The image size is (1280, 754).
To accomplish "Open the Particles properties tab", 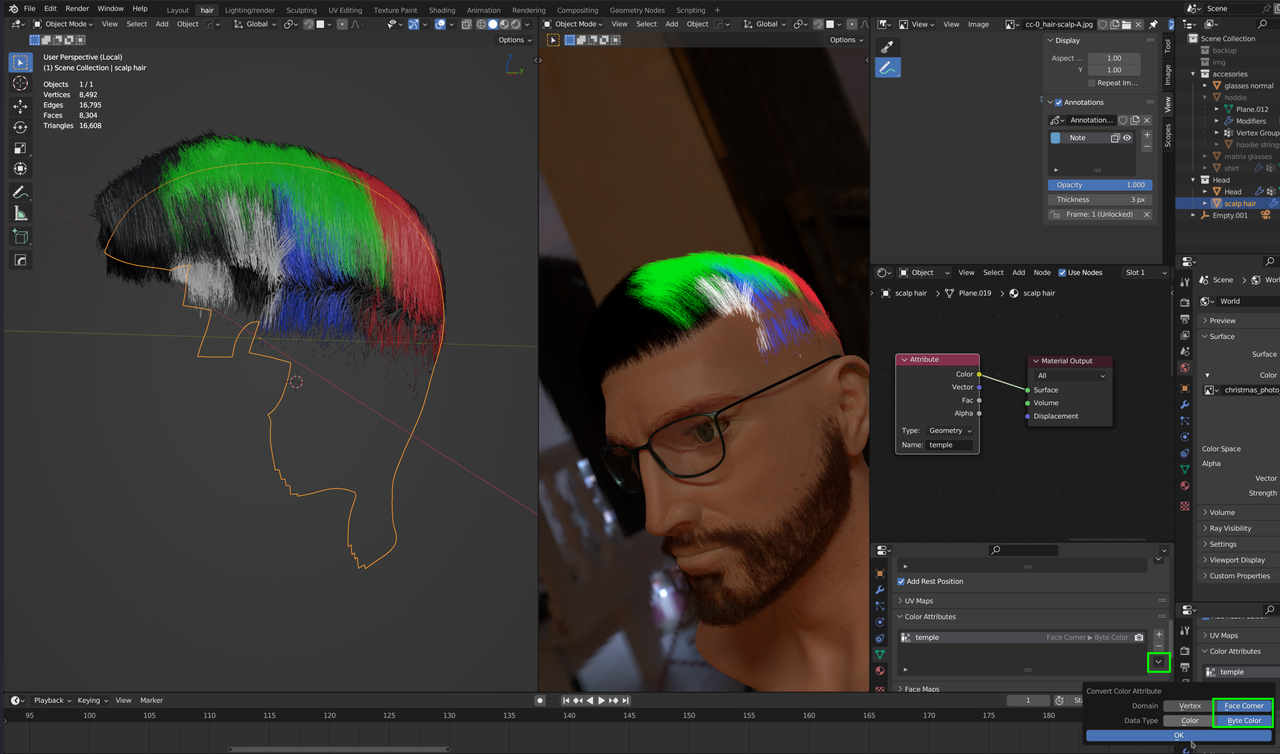I will click(x=880, y=606).
